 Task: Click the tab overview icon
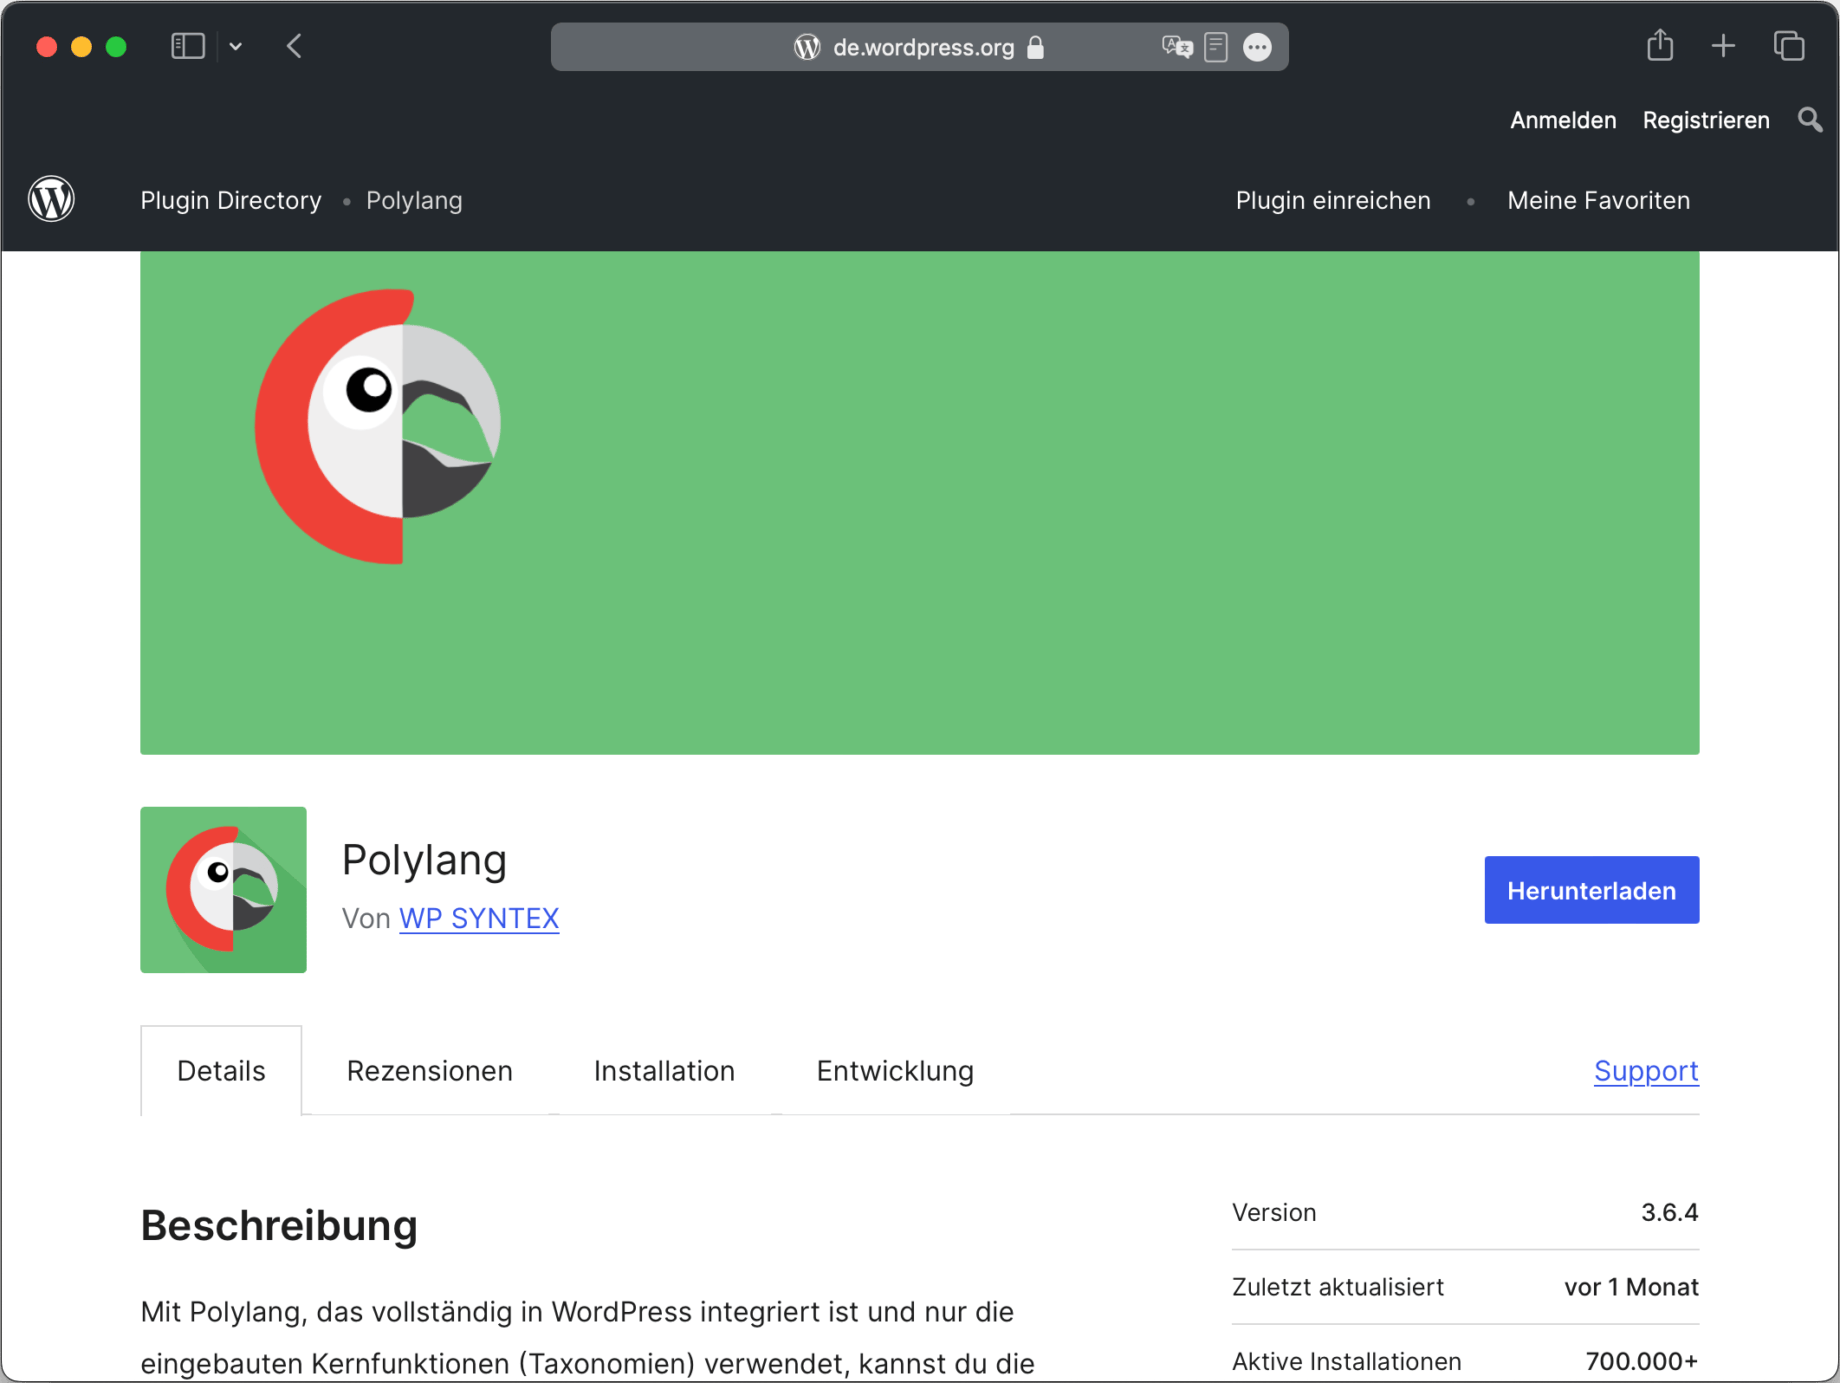click(x=1789, y=46)
